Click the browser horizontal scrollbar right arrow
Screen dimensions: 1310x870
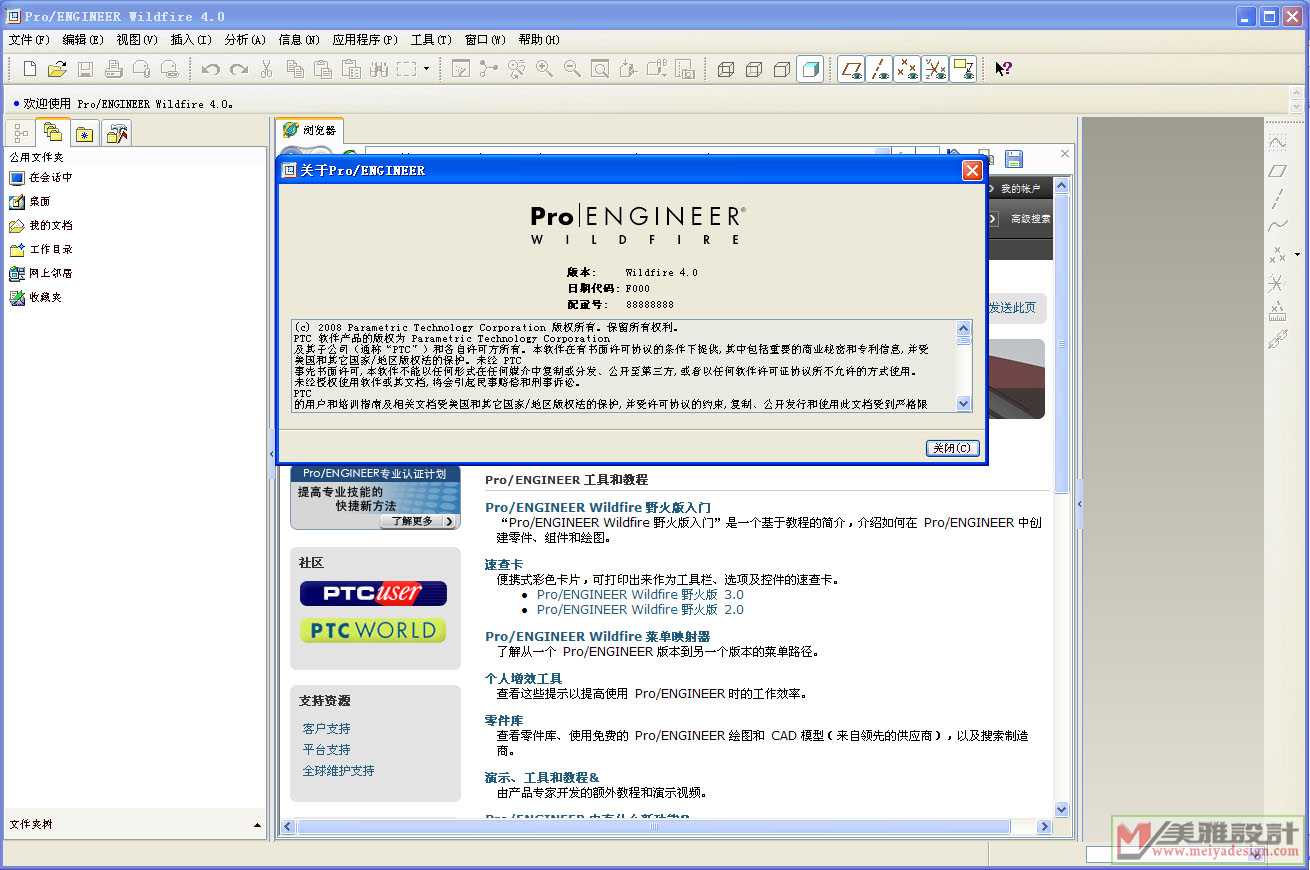click(x=1044, y=827)
